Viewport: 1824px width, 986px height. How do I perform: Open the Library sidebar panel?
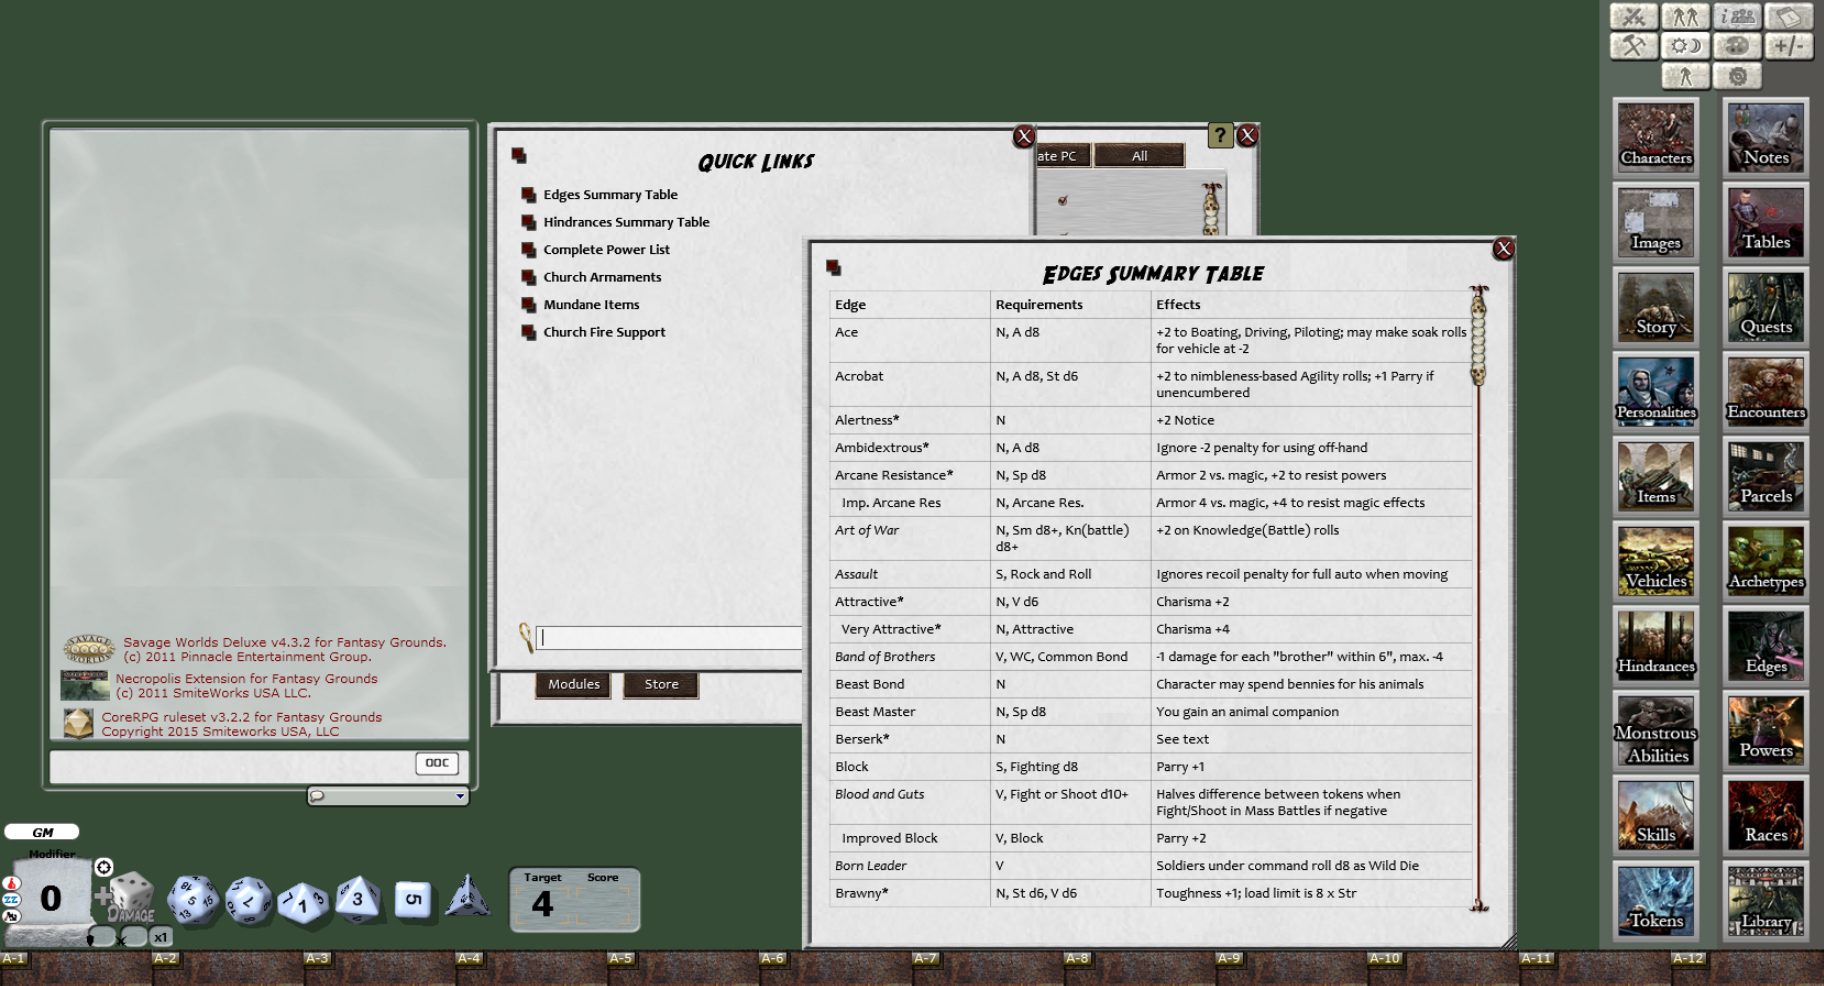tap(1765, 900)
